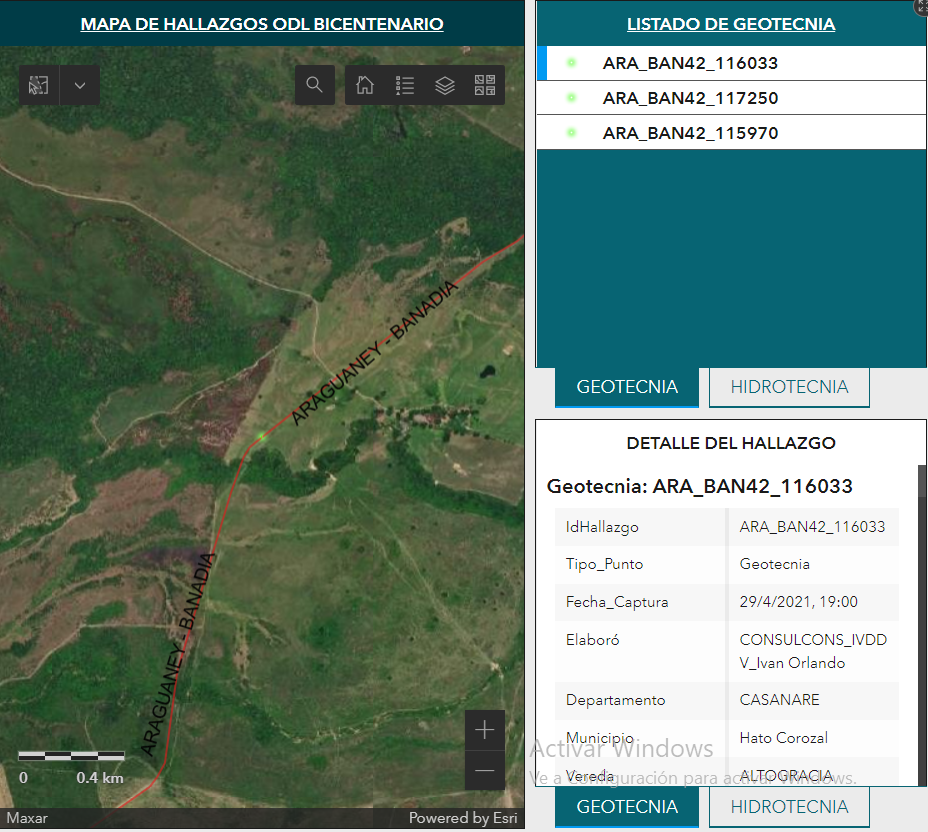Select ARA_BAN42_116033 in the geotecnia list

[x=690, y=63]
